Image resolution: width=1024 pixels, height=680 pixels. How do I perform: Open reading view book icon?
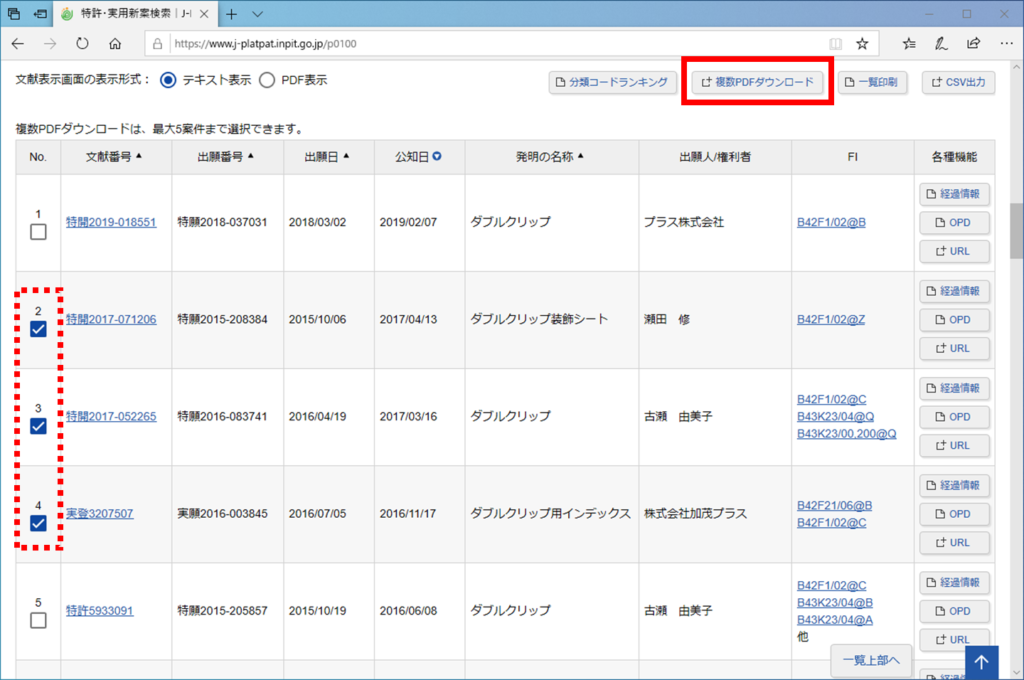pyautogui.click(x=835, y=44)
